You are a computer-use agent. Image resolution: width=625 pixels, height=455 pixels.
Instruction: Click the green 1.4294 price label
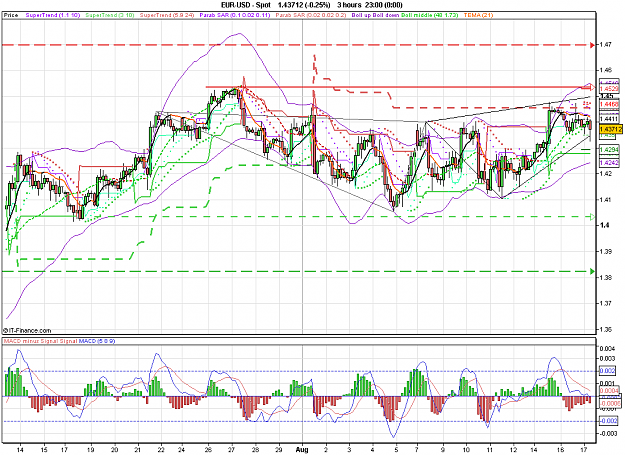(x=609, y=149)
